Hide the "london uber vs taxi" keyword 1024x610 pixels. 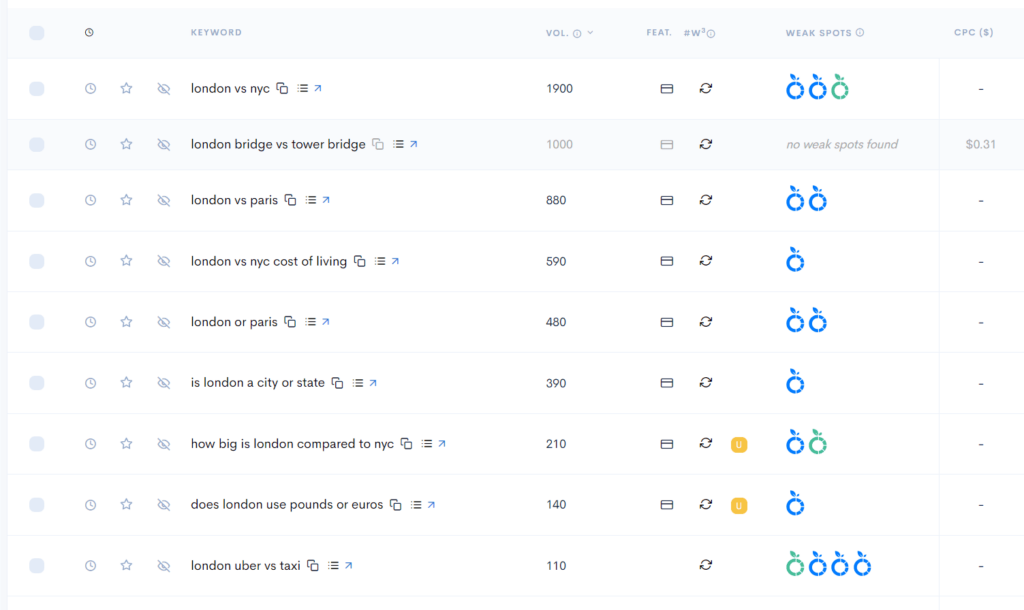tap(163, 565)
